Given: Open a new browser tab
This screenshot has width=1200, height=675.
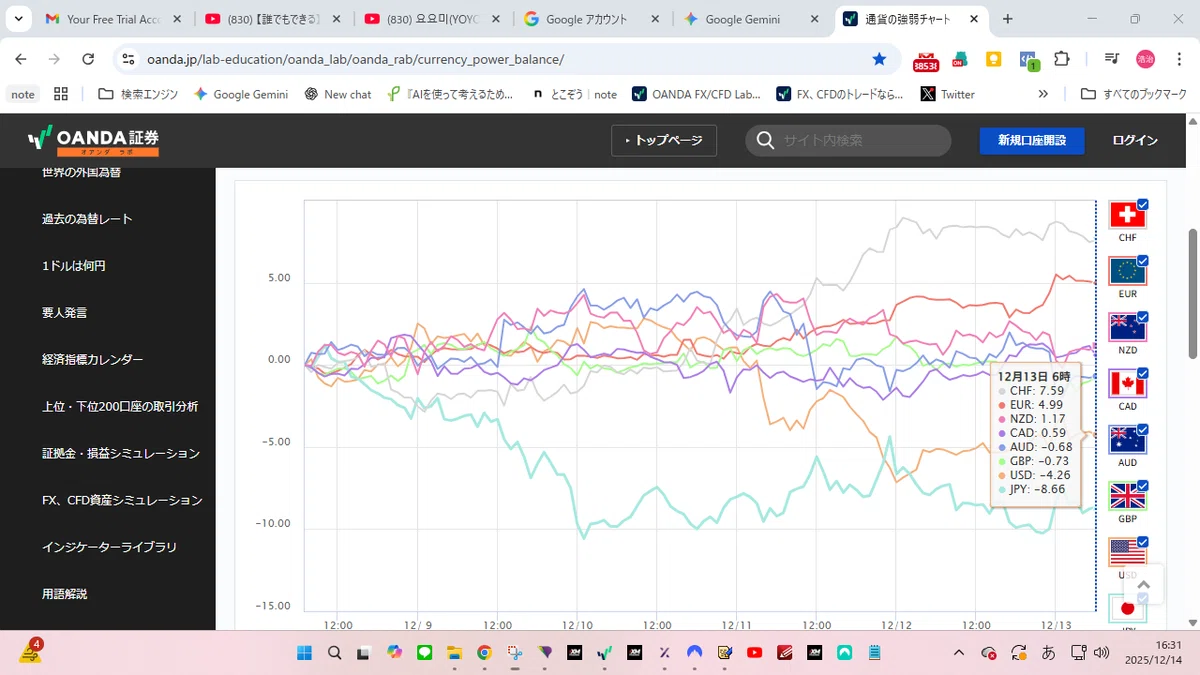Looking at the screenshot, I should click(1007, 19).
